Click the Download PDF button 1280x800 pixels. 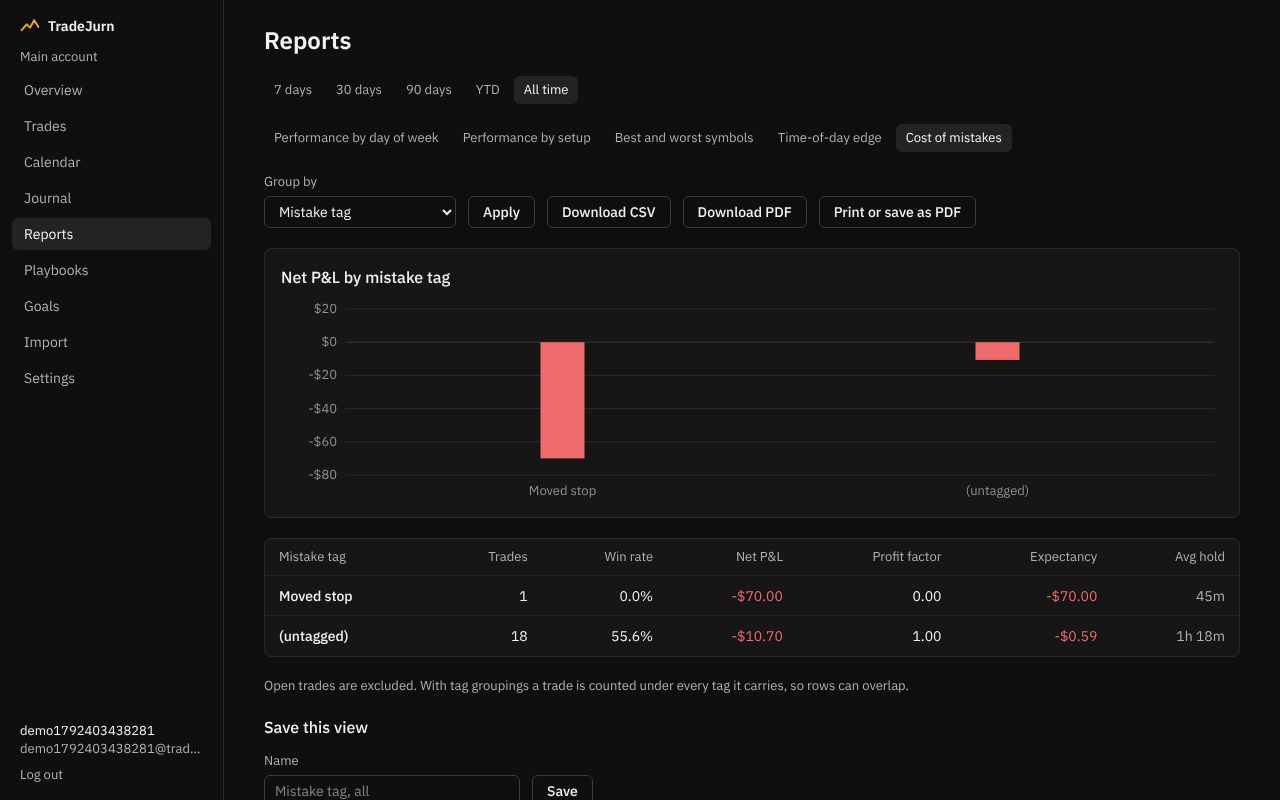click(745, 212)
